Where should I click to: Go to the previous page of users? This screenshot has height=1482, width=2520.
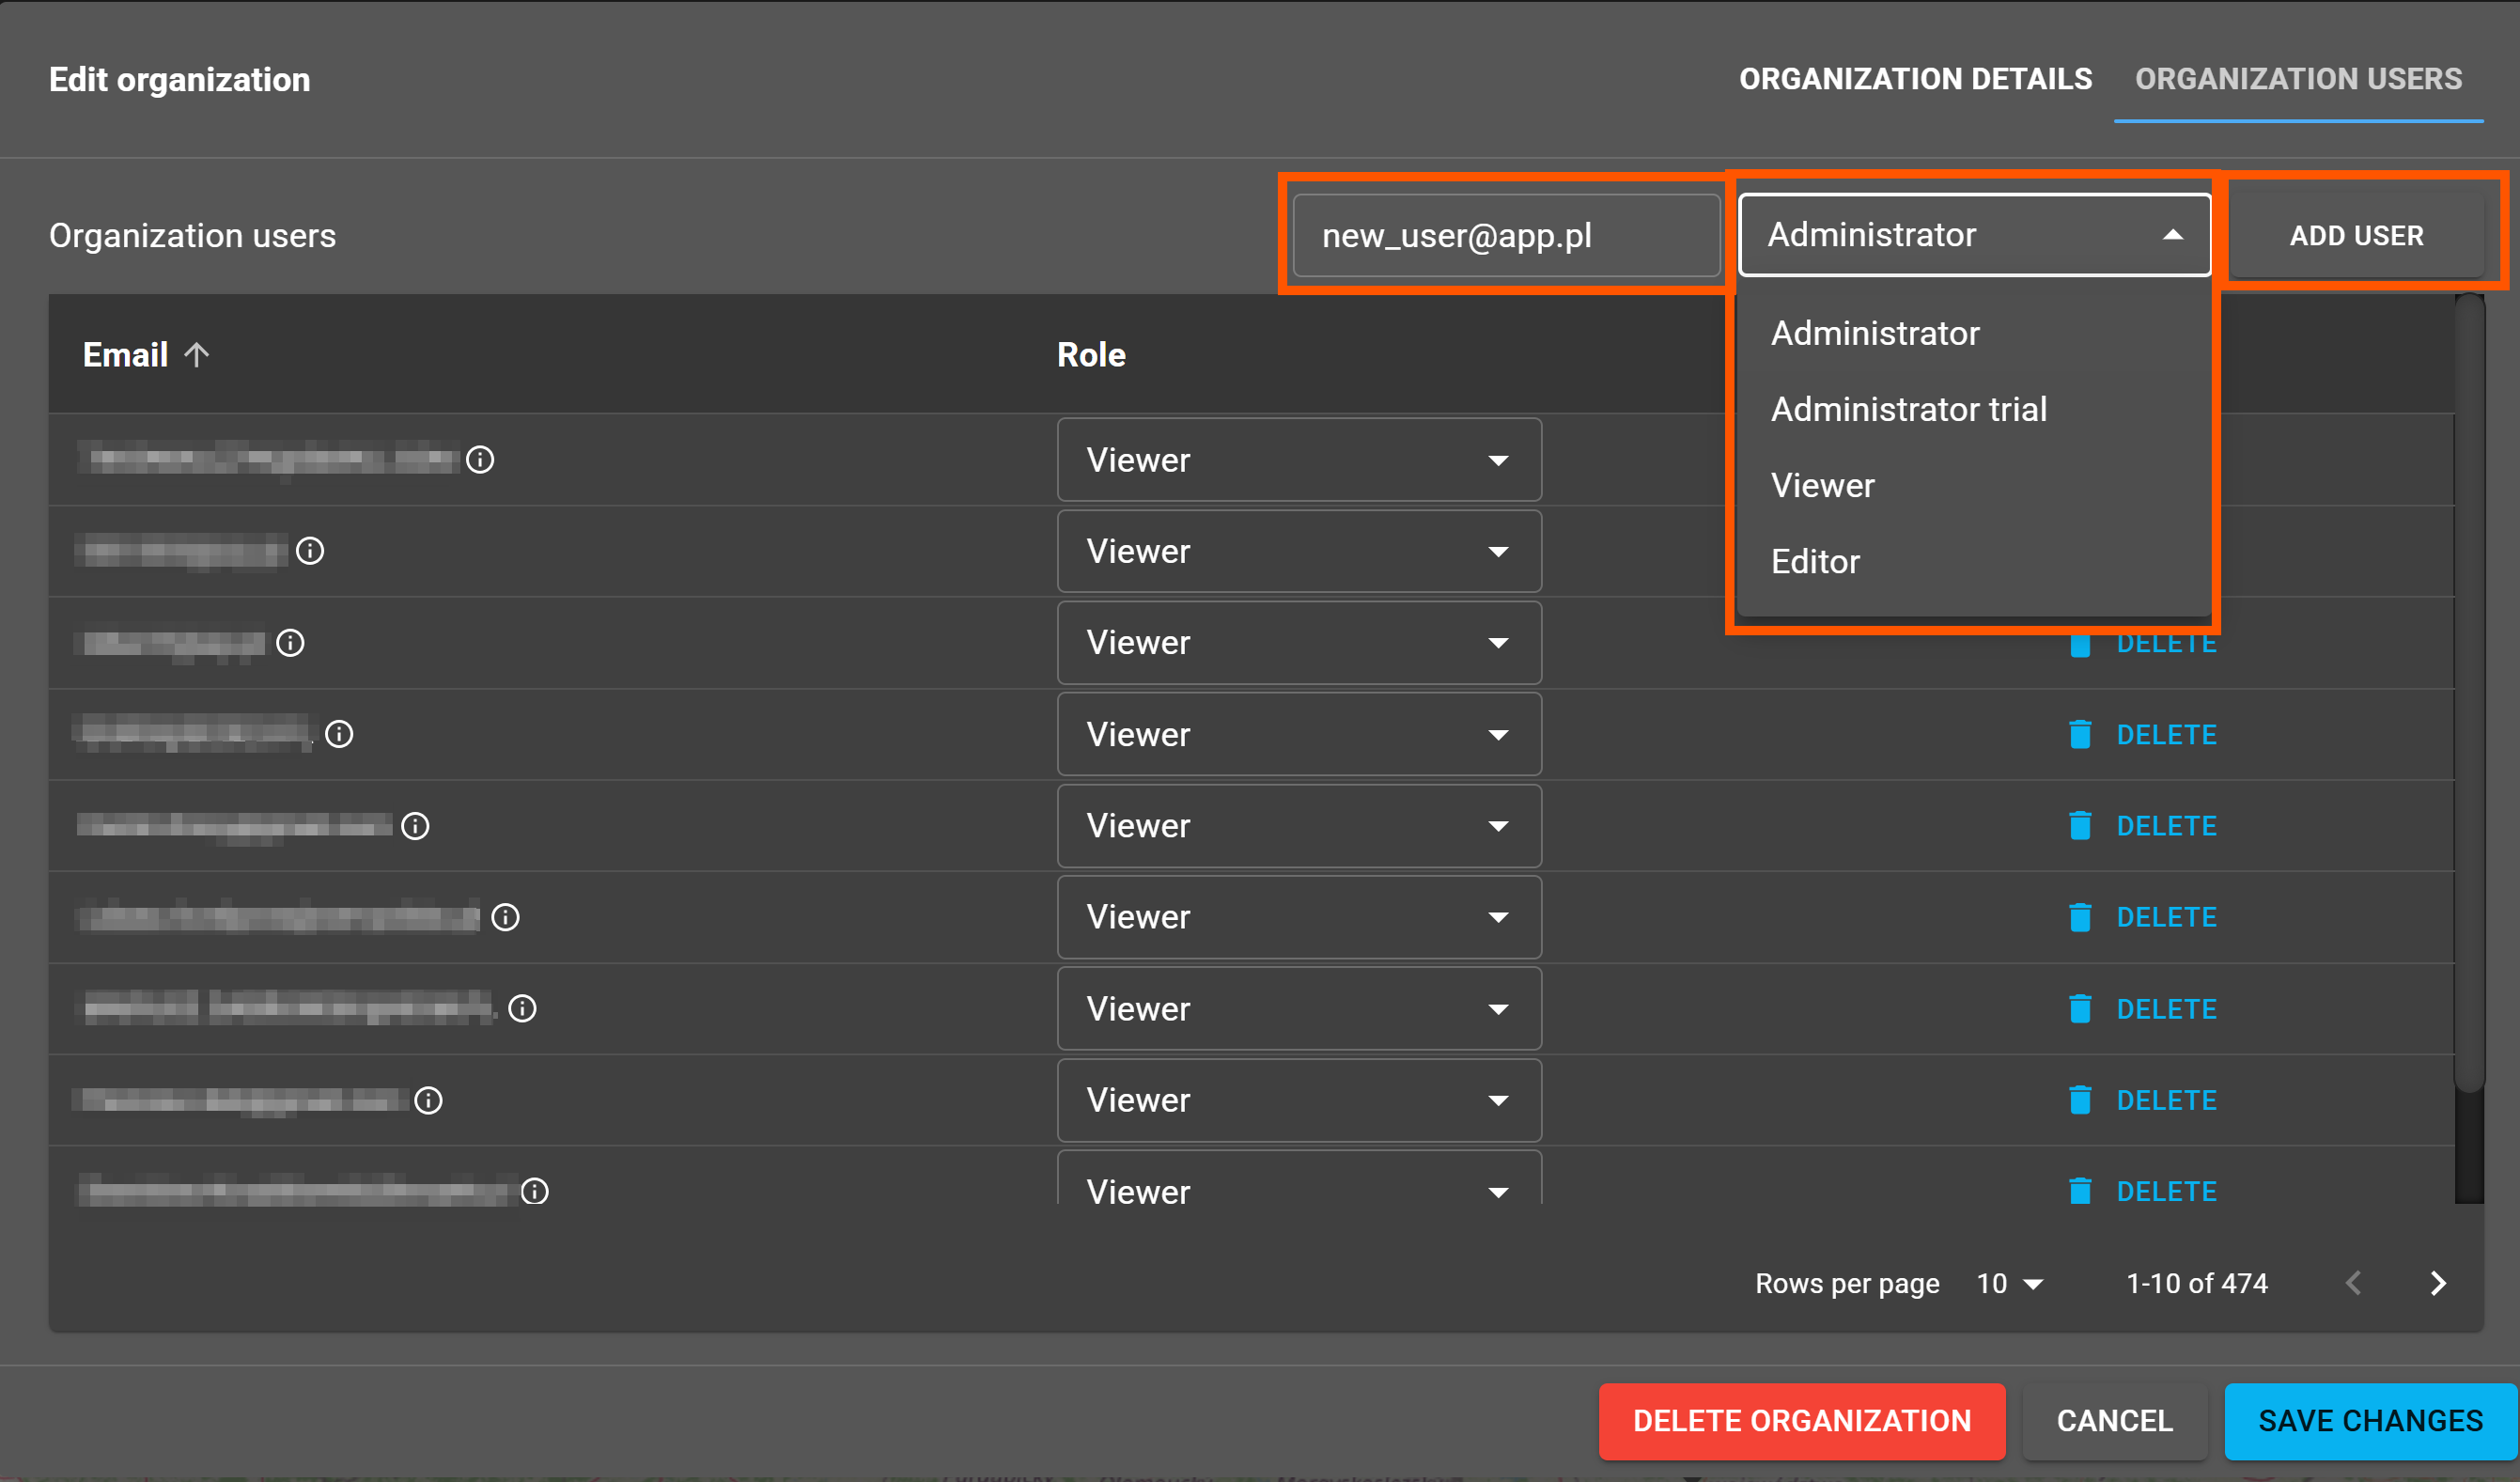point(2354,1283)
